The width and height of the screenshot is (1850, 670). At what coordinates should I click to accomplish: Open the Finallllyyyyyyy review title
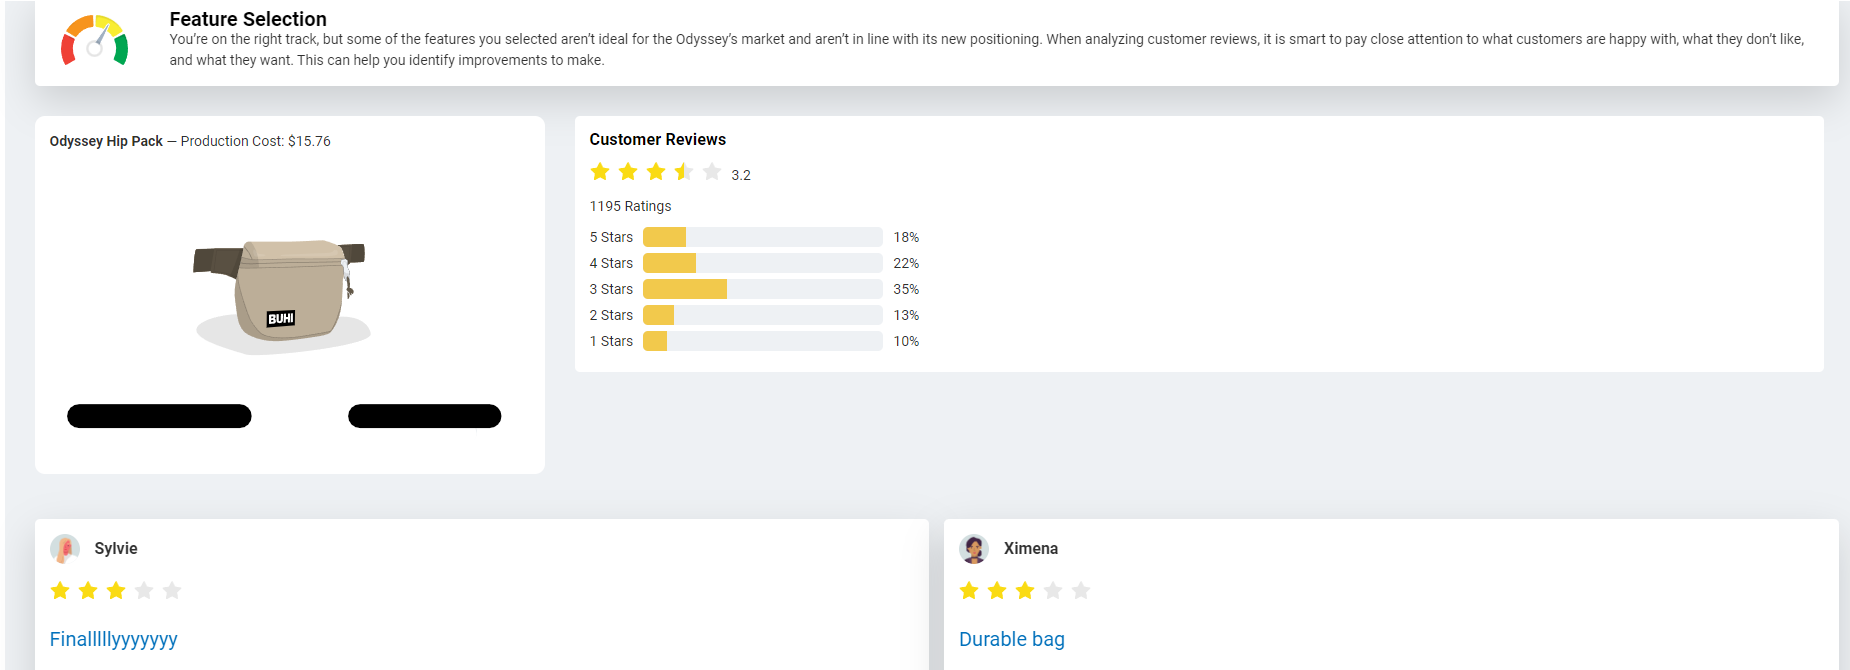pyautogui.click(x=114, y=639)
